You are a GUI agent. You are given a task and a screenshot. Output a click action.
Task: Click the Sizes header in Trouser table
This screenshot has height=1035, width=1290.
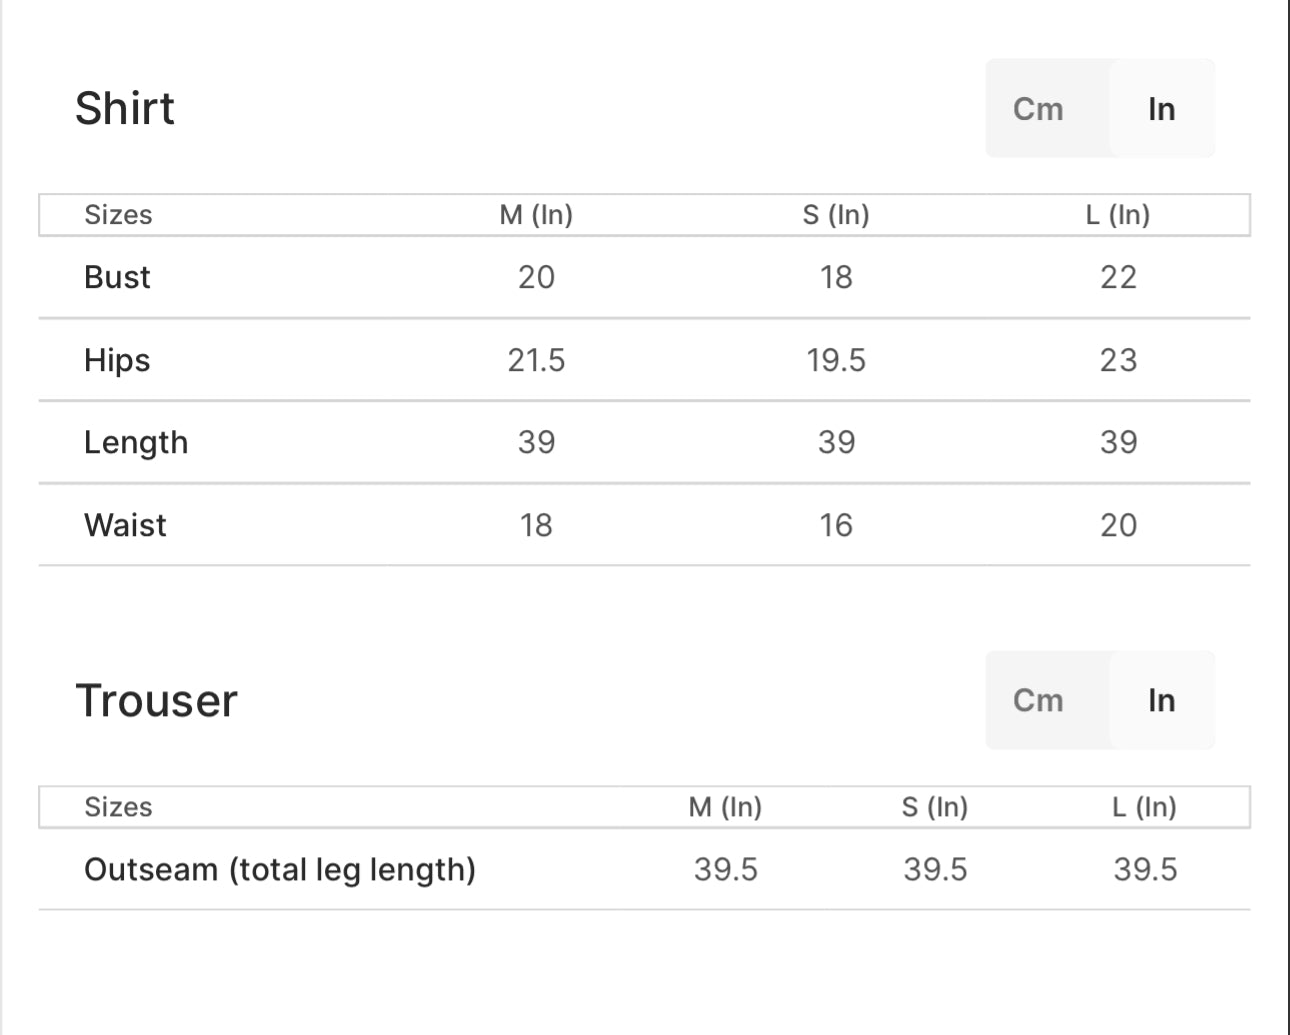coord(118,807)
